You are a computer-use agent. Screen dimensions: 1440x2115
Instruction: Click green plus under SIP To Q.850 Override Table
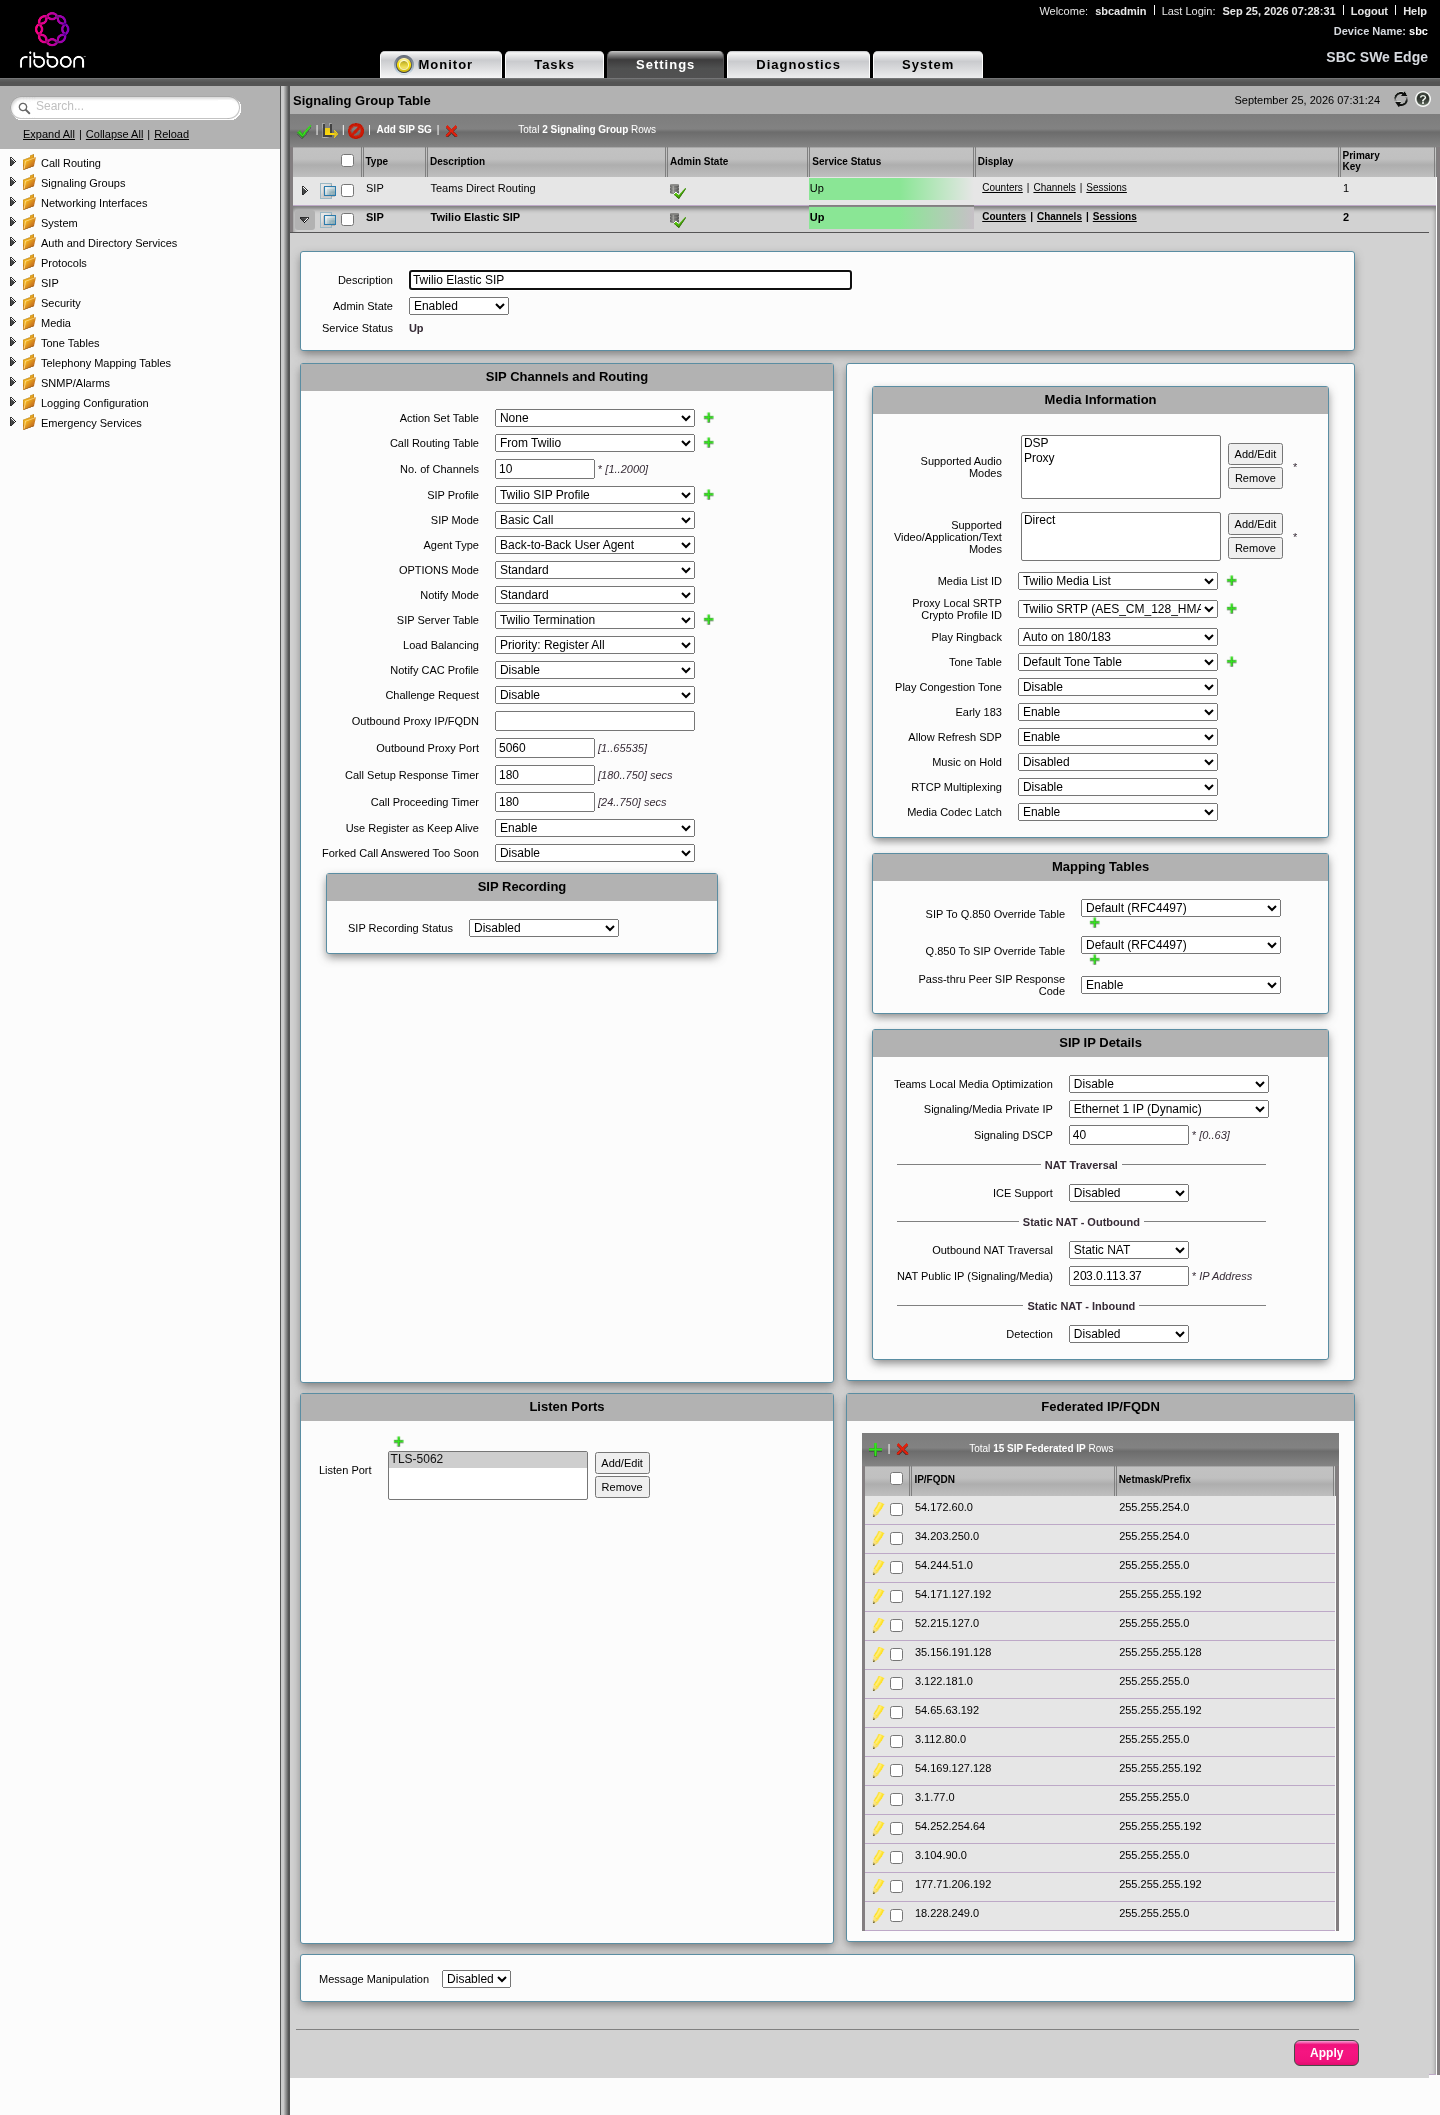[1095, 923]
